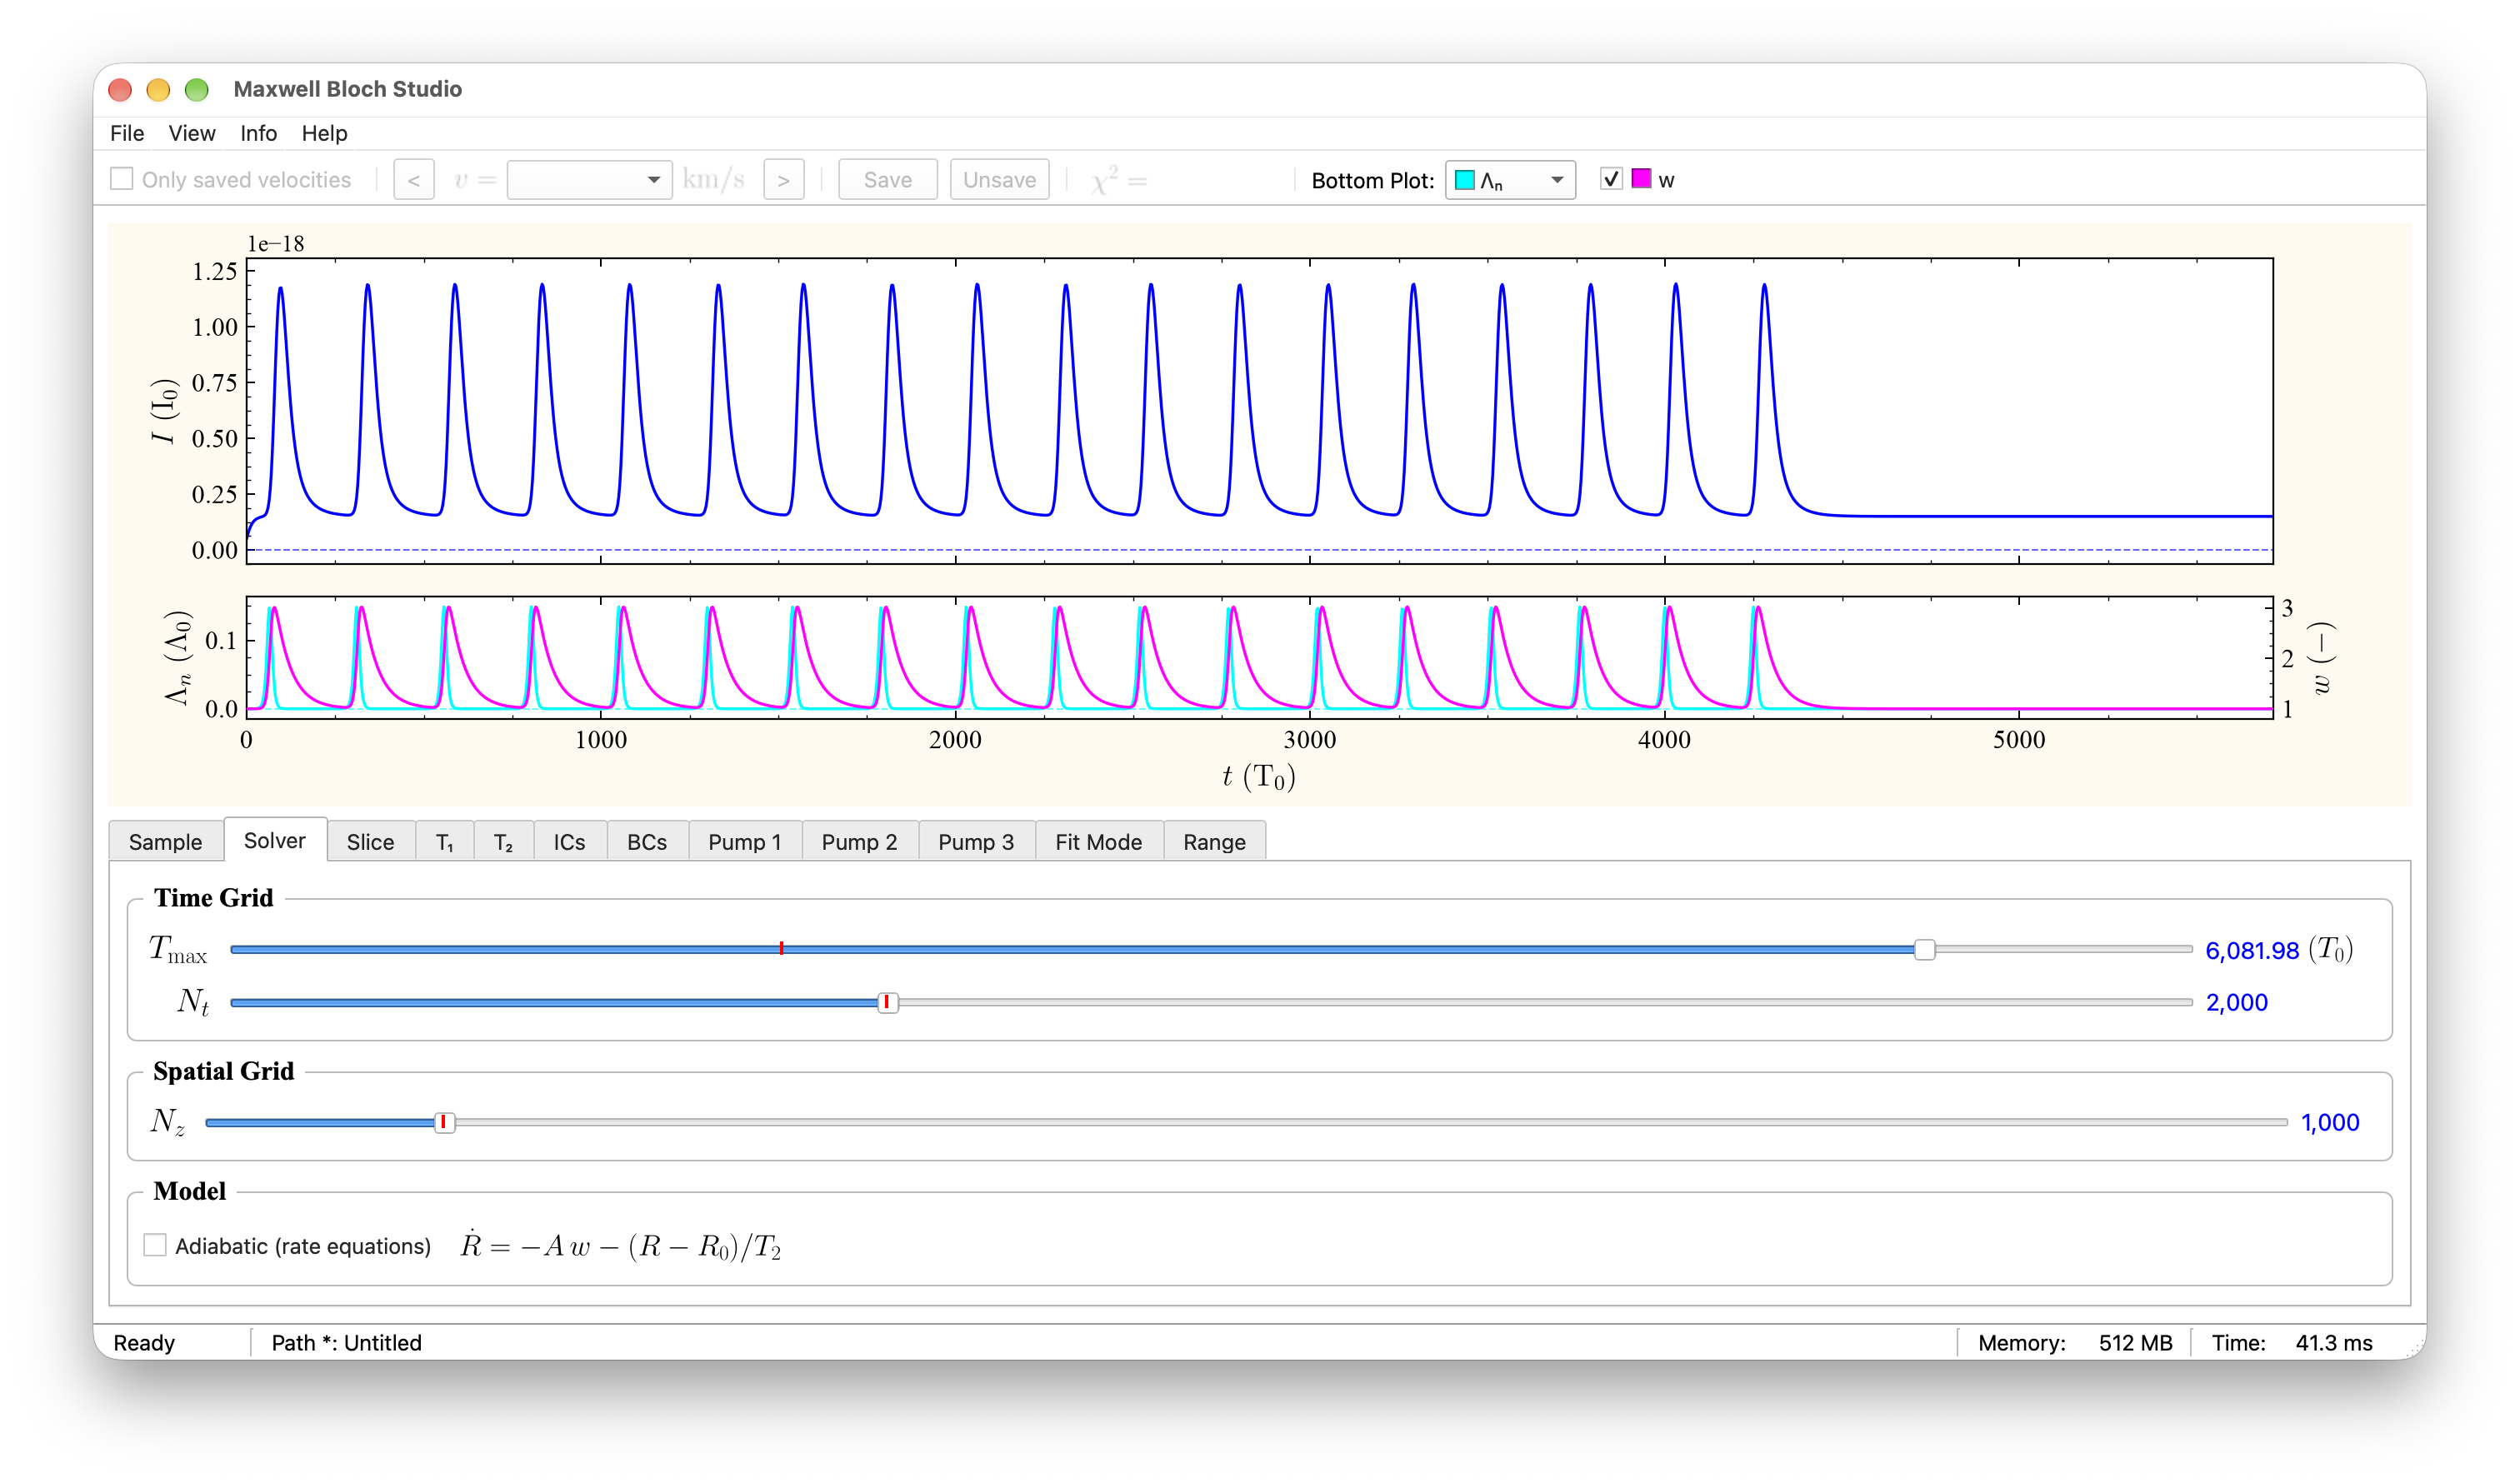Image resolution: width=2520 pixels, height=1483 pixels.
Task: Click the previous velocity arrow button
Action: click(x=414, y=180)
